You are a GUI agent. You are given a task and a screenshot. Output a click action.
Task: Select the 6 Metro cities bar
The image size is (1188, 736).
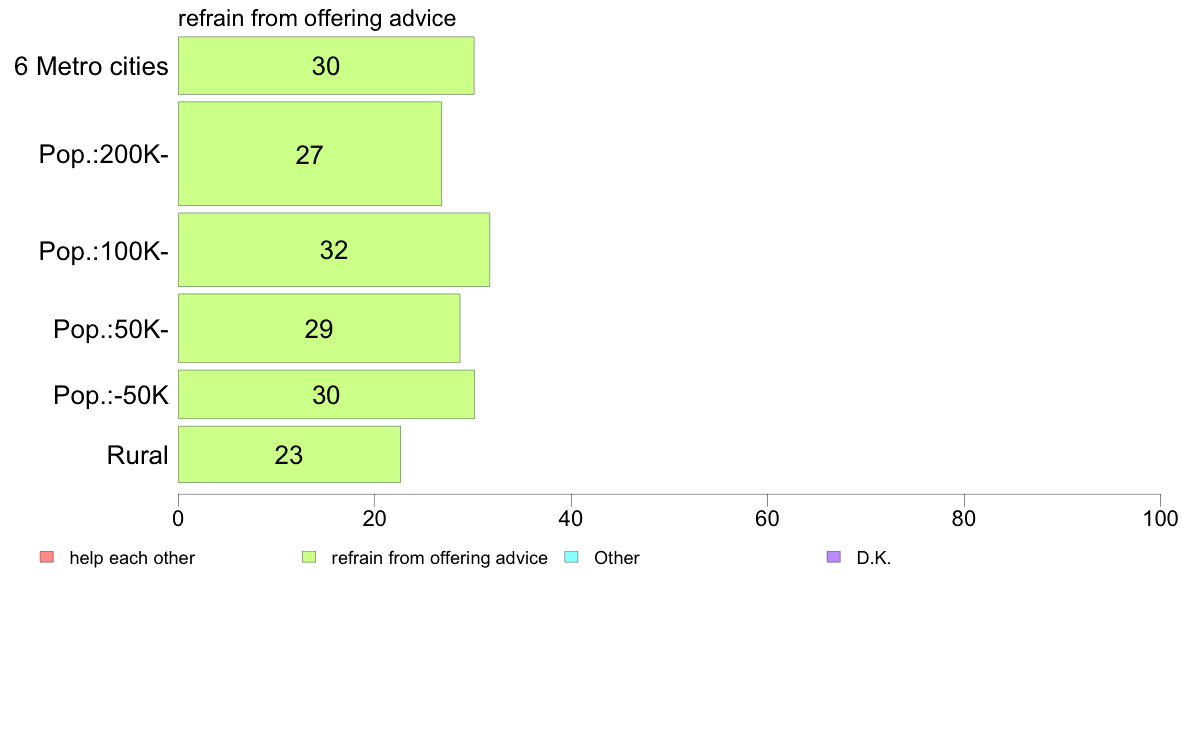[327, 66]
